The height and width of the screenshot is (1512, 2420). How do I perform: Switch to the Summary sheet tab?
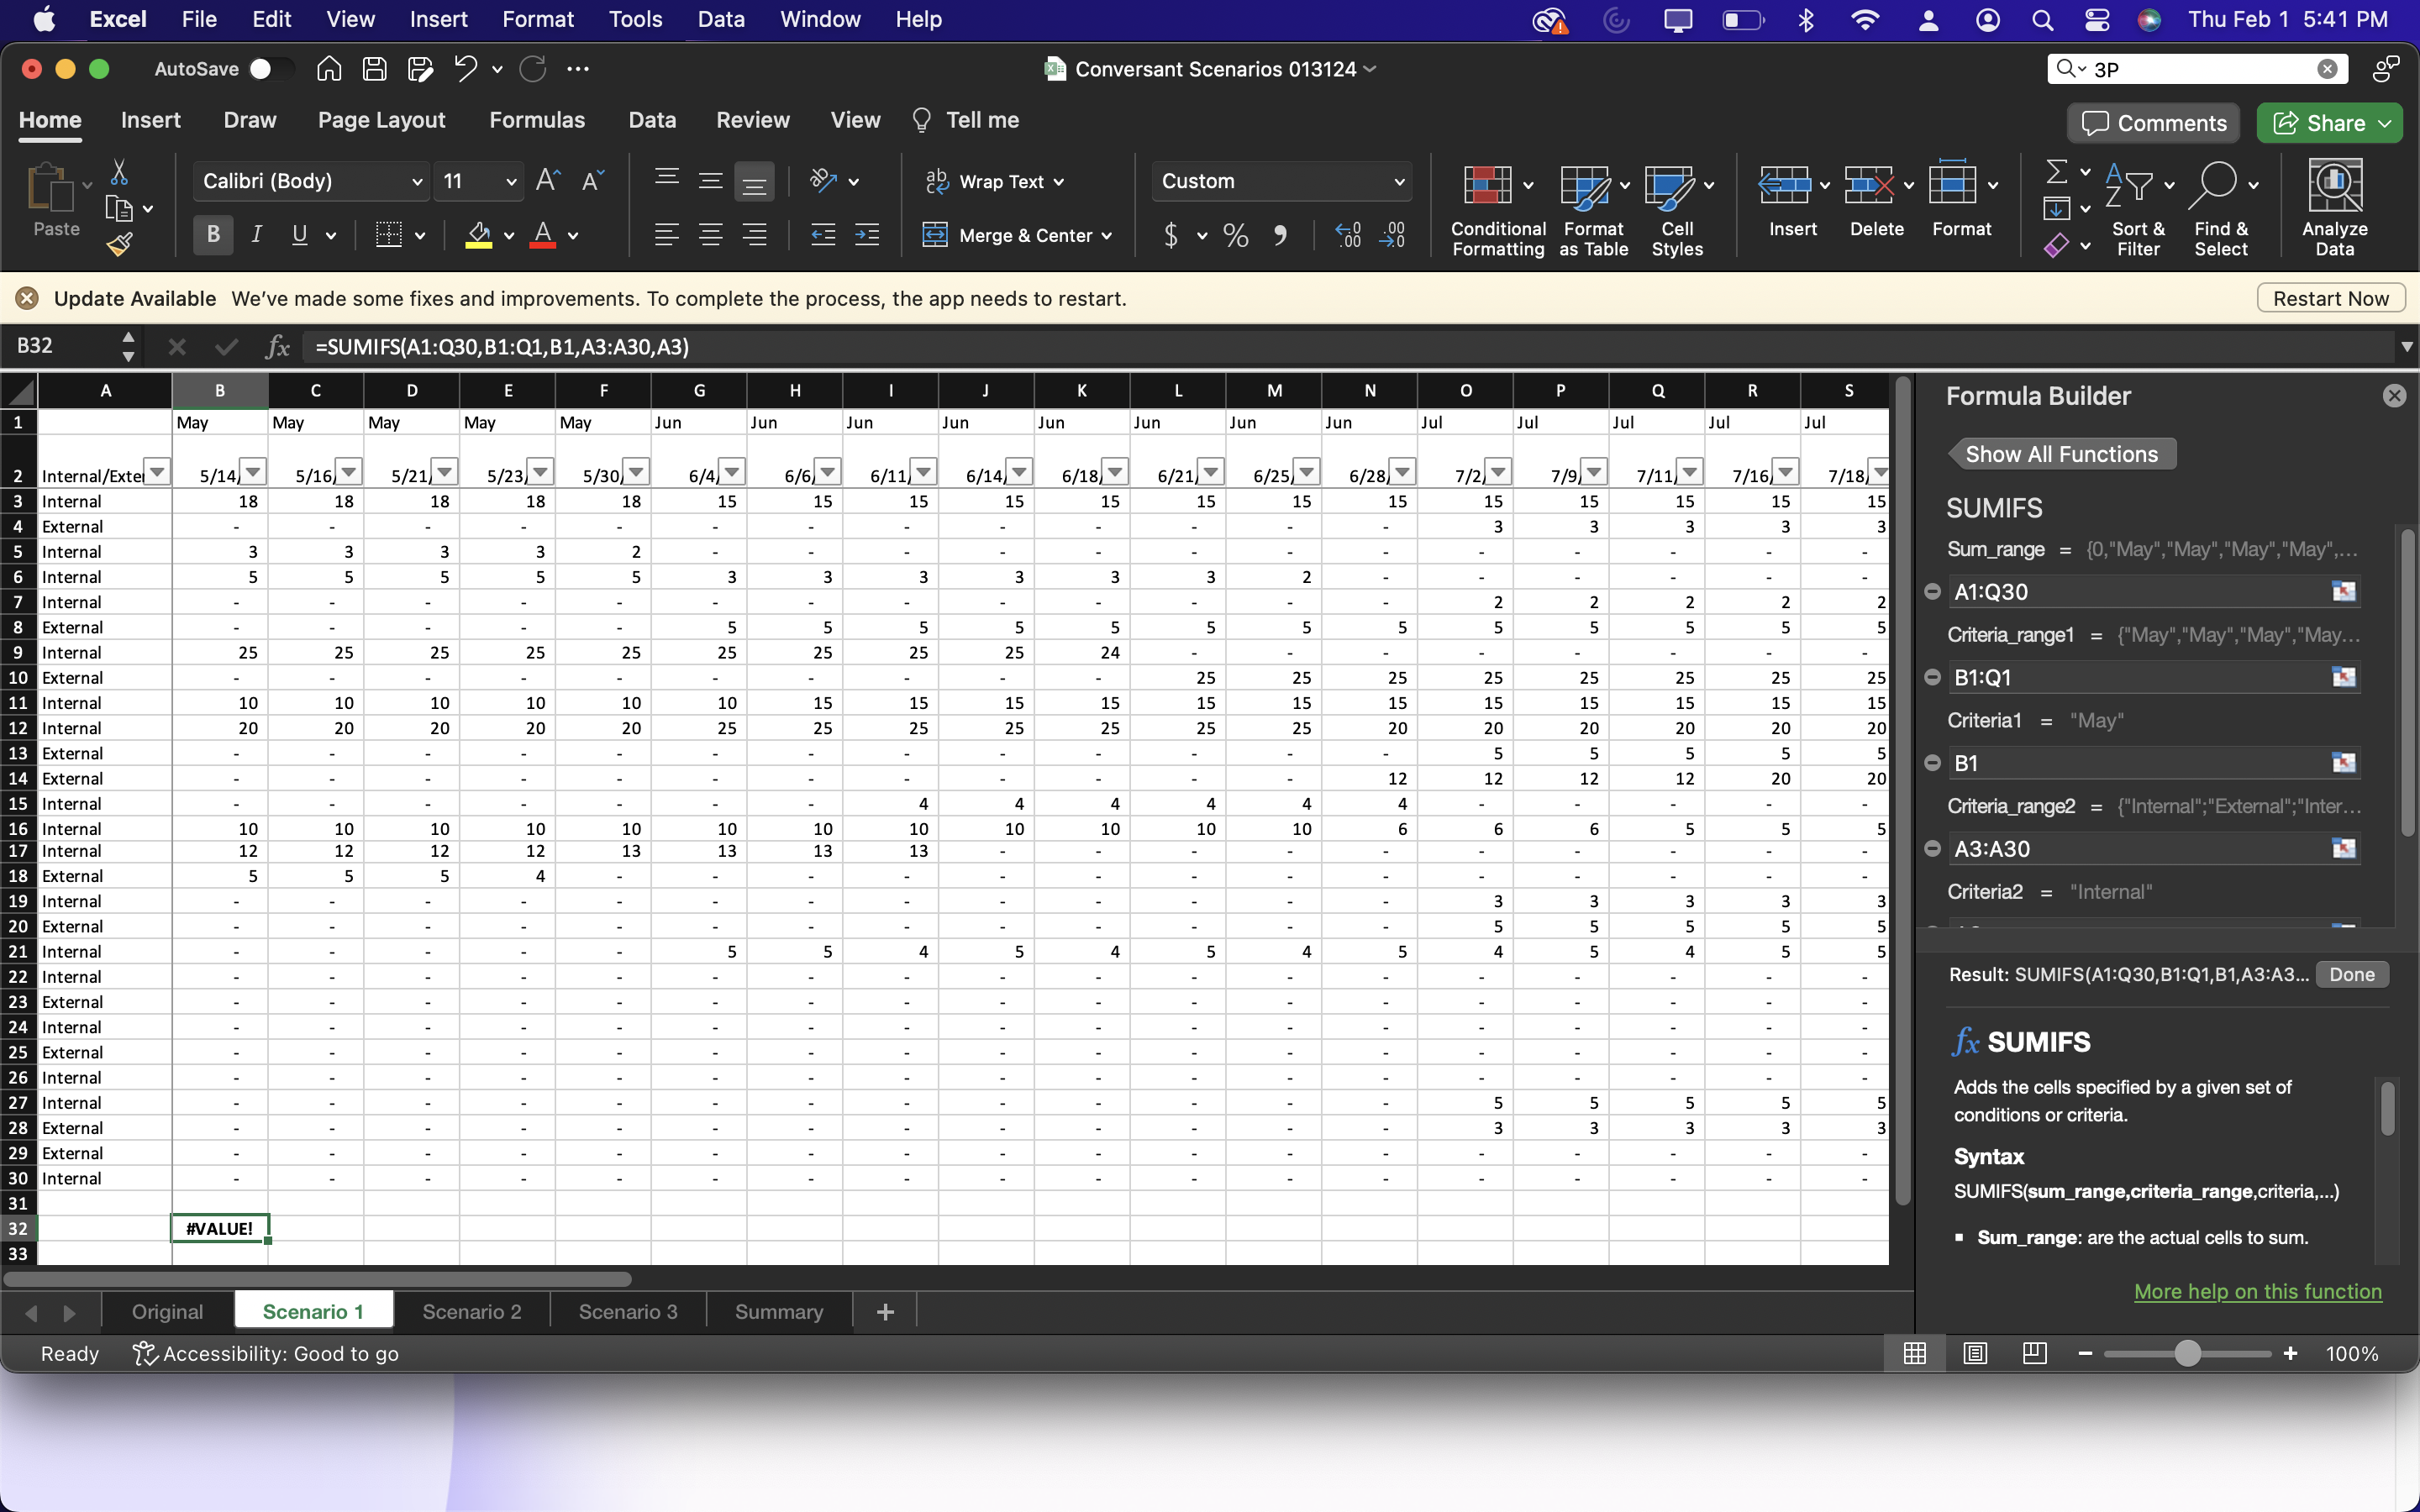778,1311
